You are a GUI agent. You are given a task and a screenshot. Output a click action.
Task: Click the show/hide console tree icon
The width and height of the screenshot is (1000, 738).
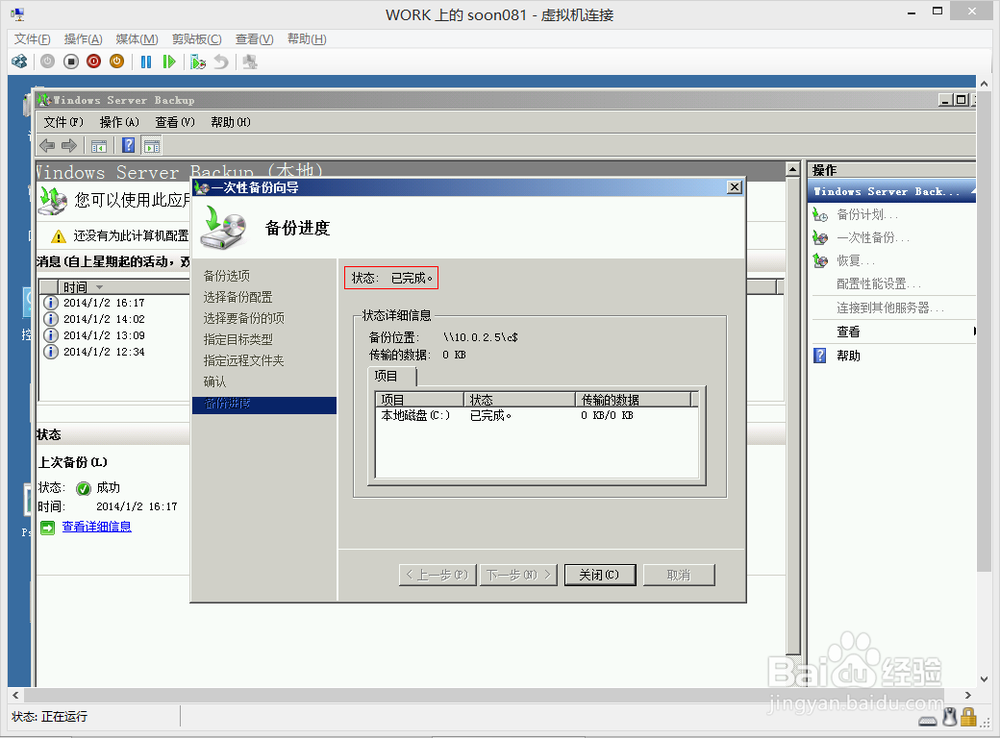[x=98, y=146]
